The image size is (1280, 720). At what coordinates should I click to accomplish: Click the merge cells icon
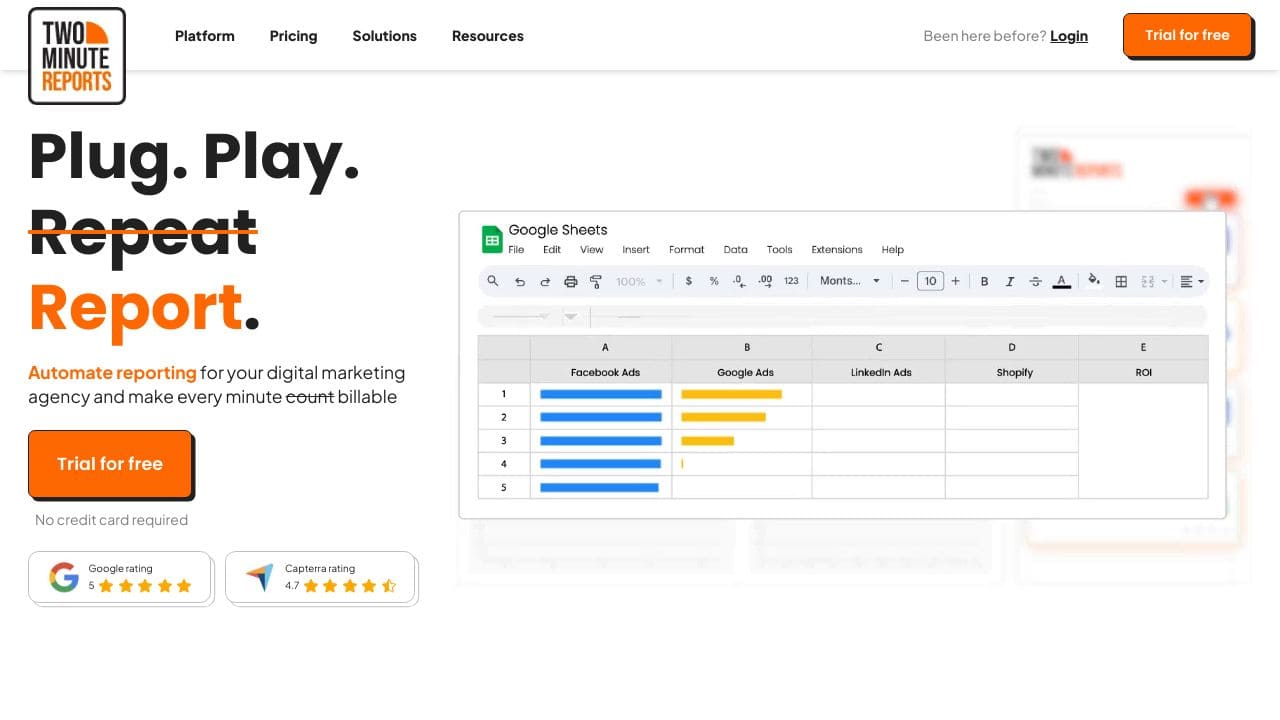coord(1147,281)
